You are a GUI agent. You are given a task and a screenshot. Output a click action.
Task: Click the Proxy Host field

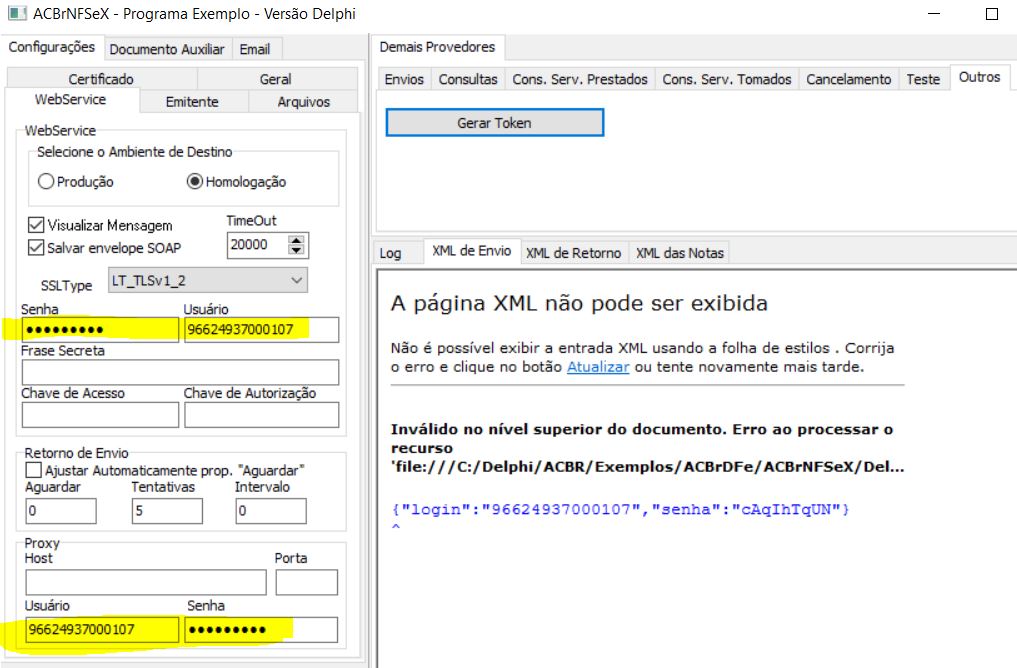[x=146, y=582]
